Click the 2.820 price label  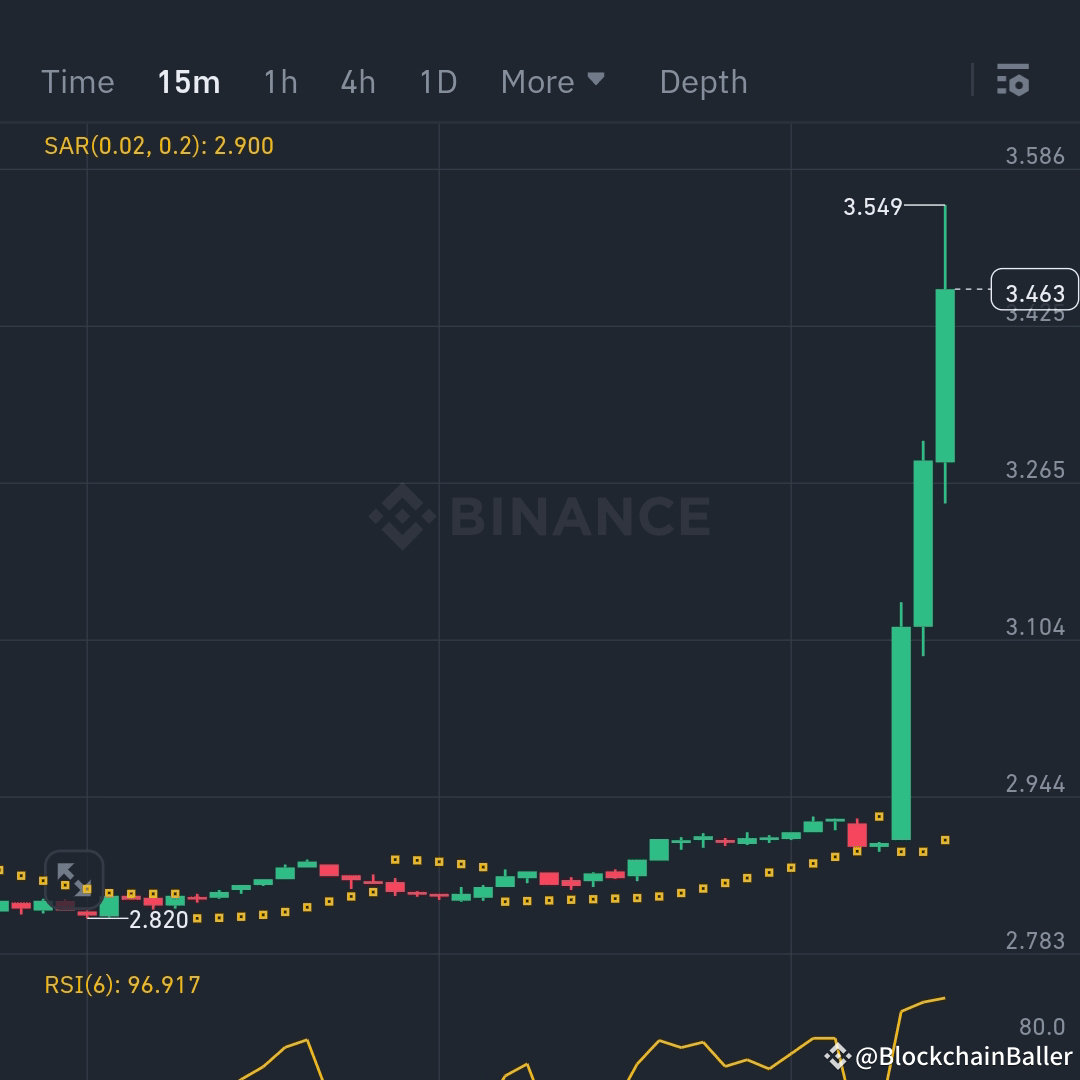coord(160,920)
